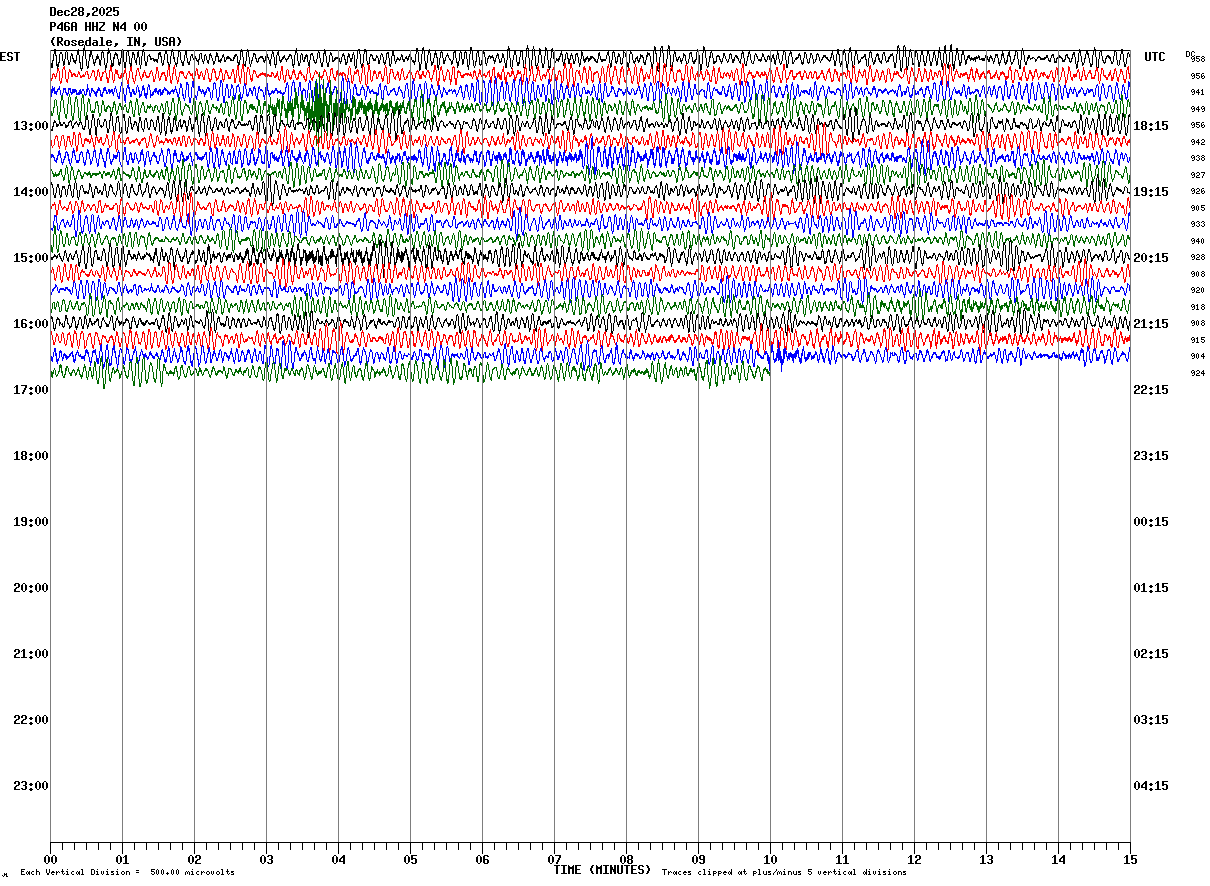The width and height of the screenshot is (1210, 886).
Task: Click the DC offset value 920
Action: (1197, 290)
